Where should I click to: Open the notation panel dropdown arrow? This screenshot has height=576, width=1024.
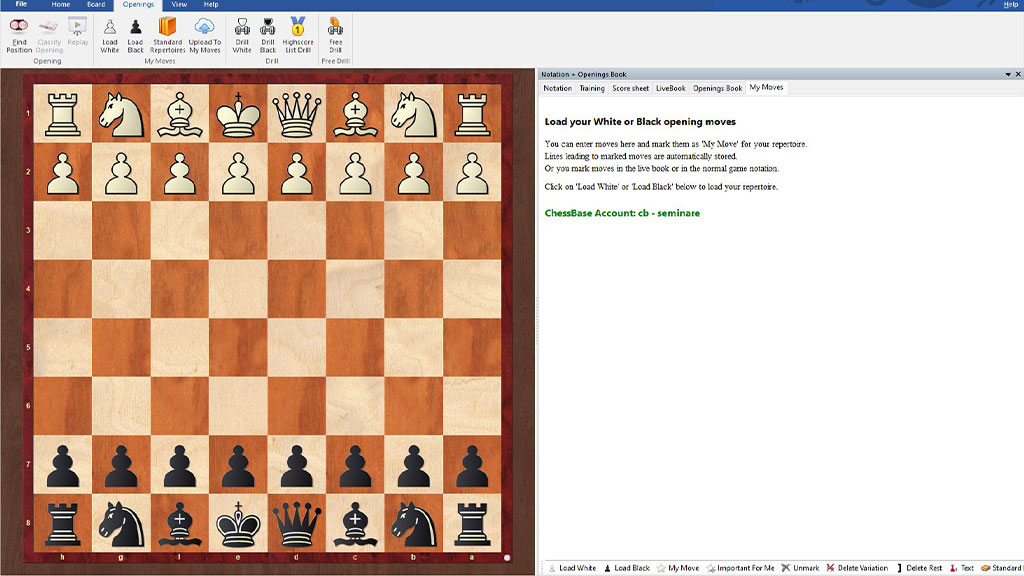[x=1007, y=74]
